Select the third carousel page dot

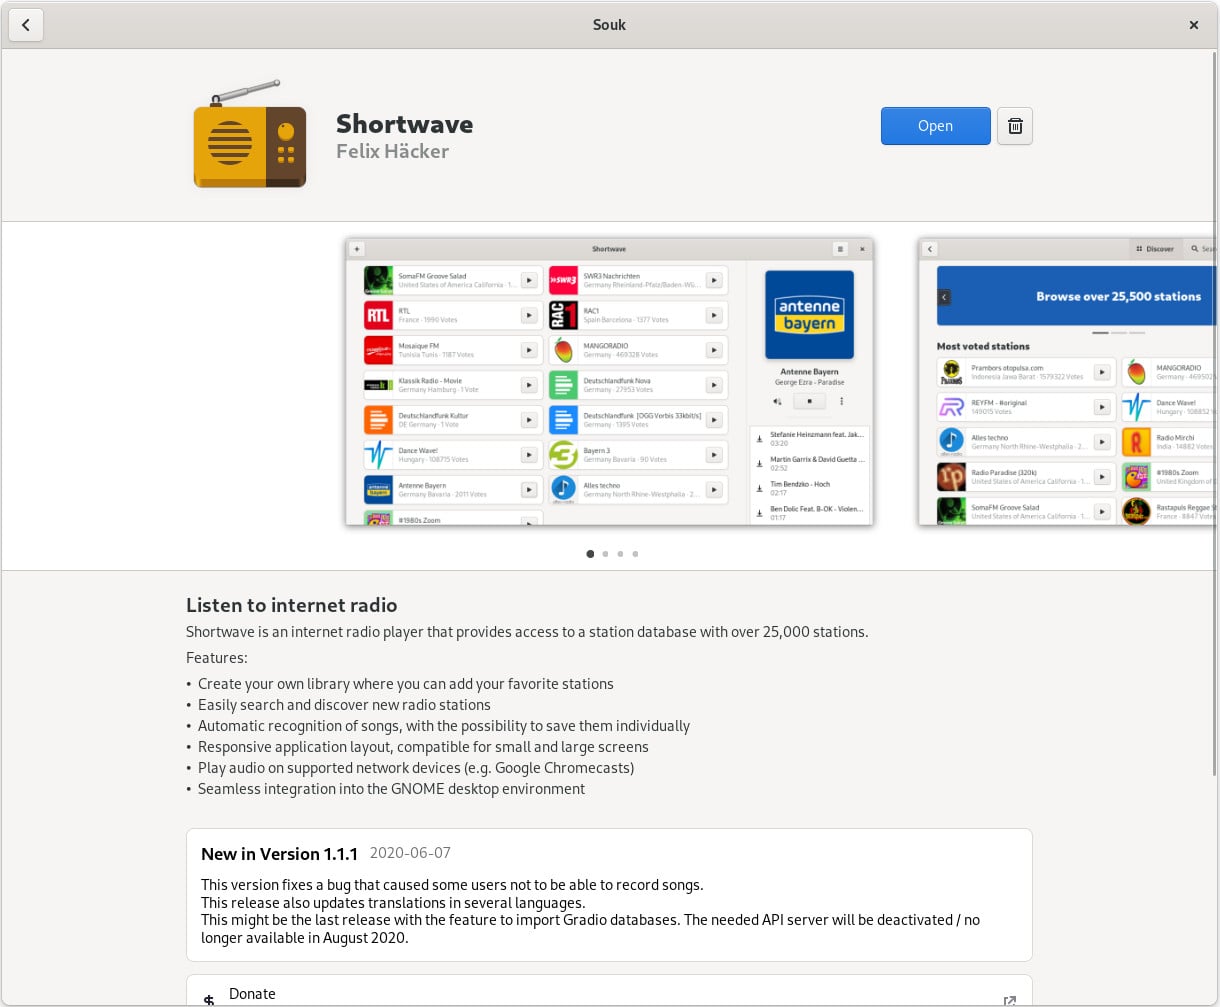coord(620,554)
